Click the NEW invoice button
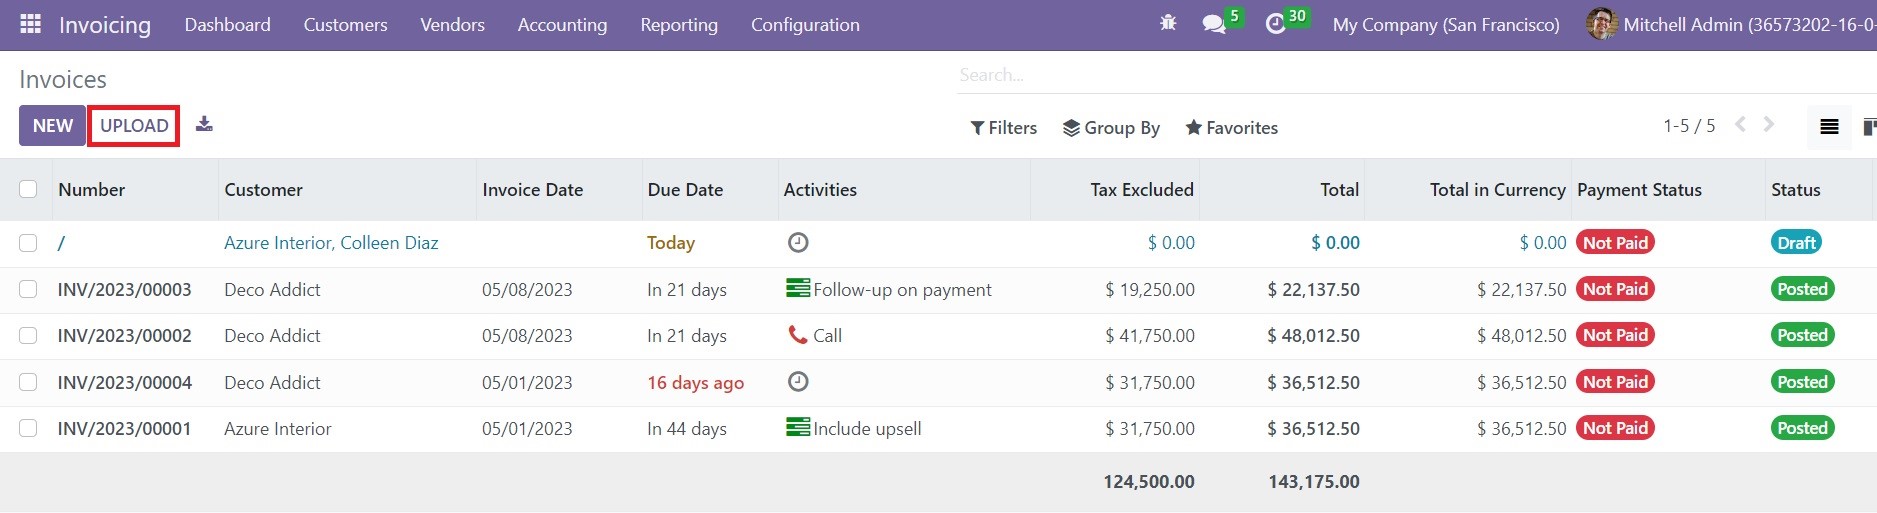The image size is (1877, 513). pyautogui.click(x=52, y=126)
